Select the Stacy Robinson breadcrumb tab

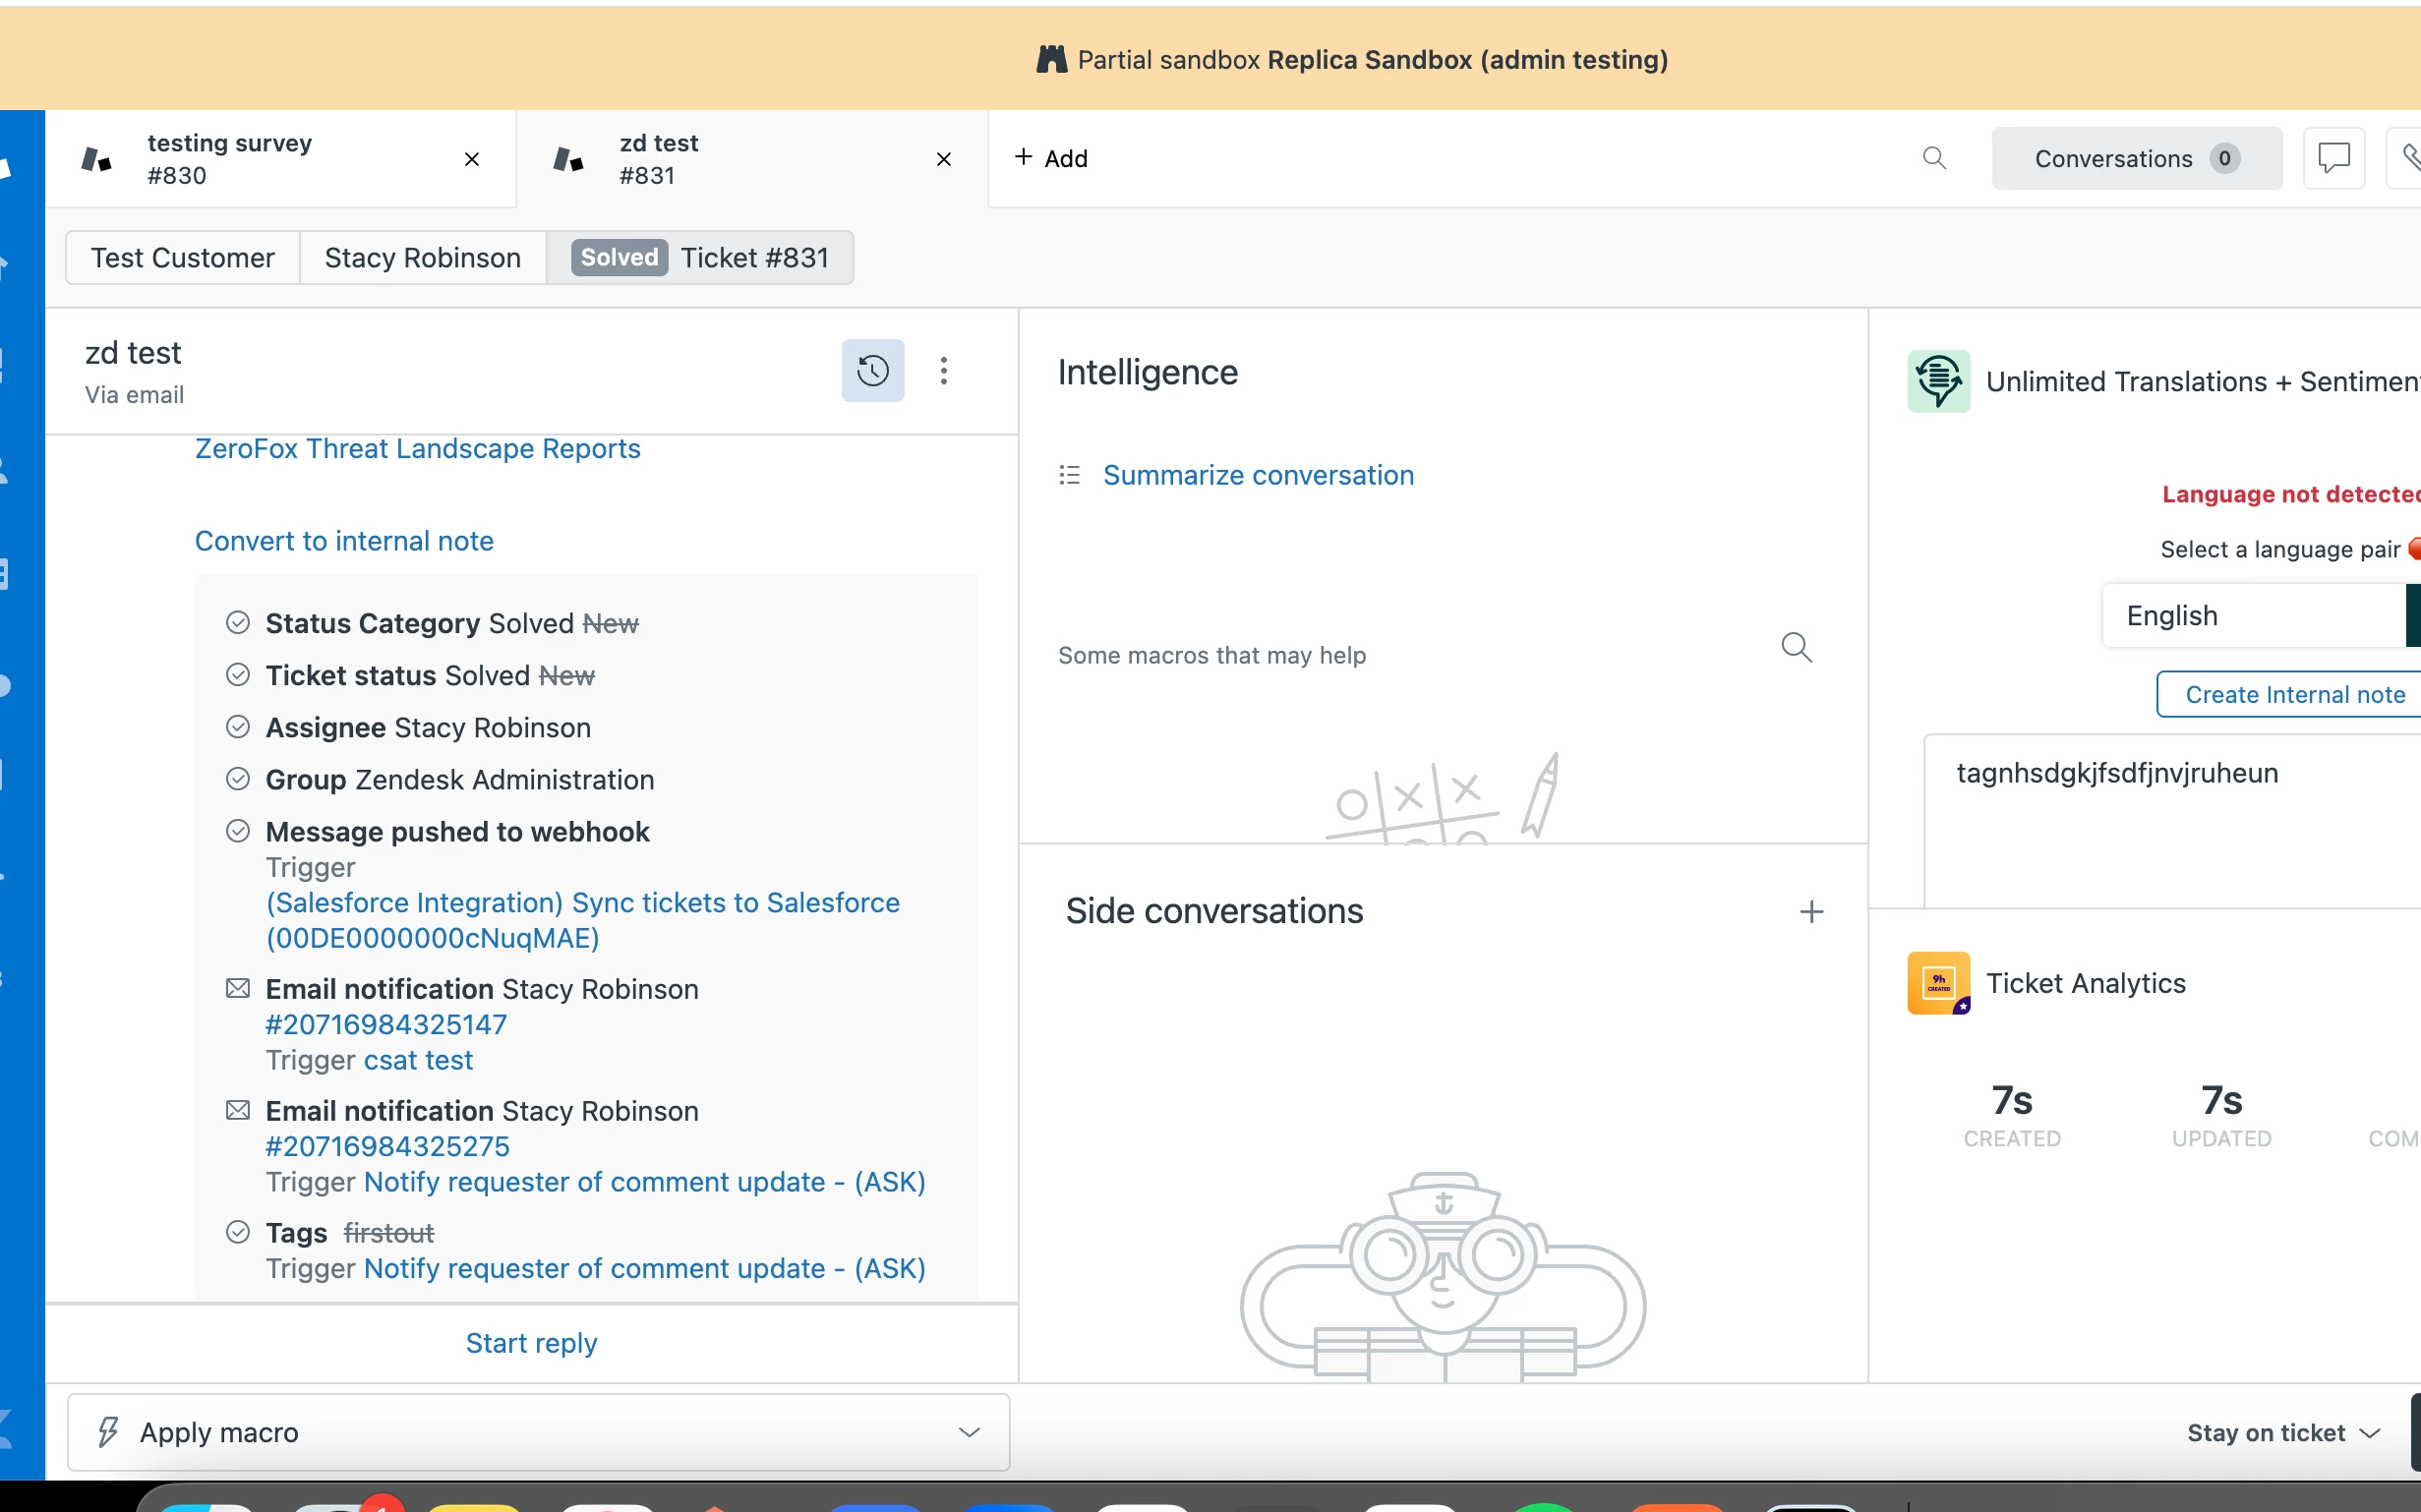[x=422, y=258]
